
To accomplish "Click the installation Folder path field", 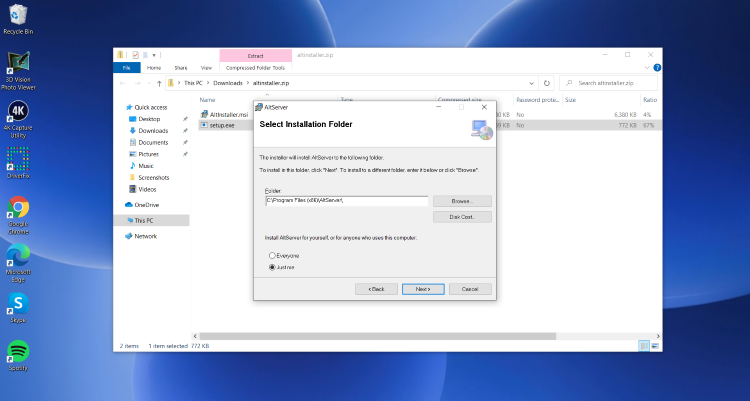I will [x=346, y=201].
